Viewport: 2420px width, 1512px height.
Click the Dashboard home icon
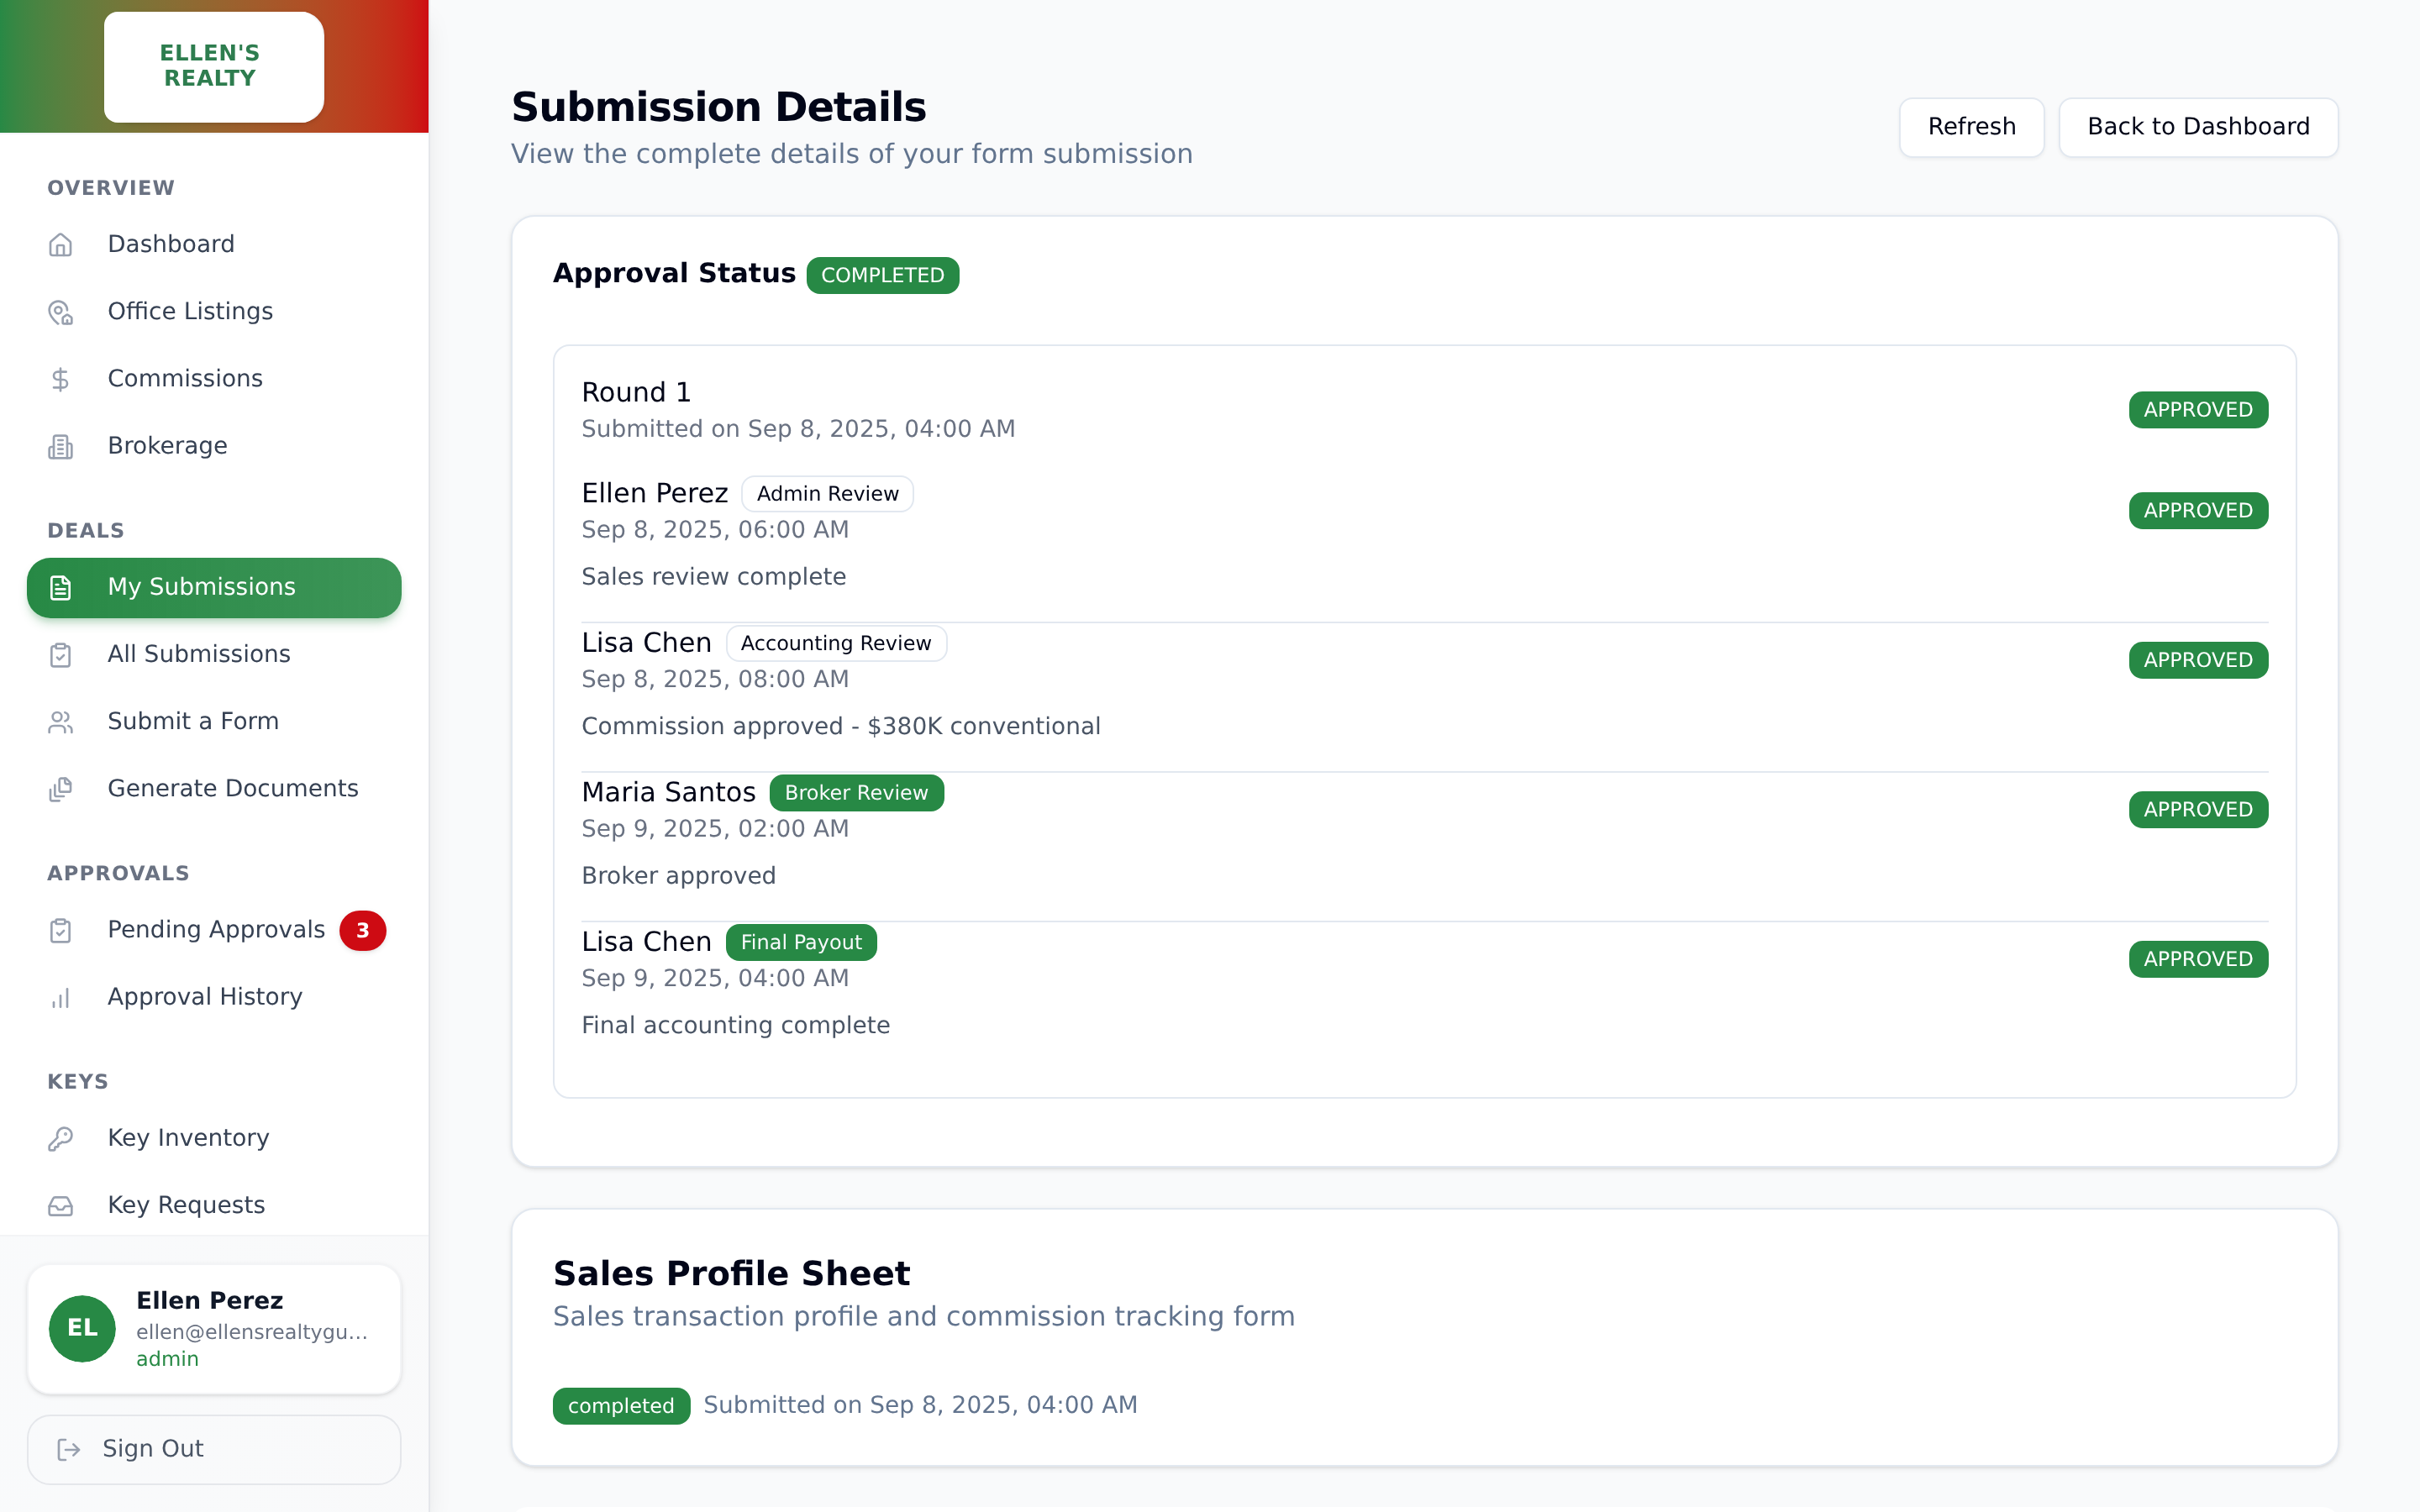pos(61,245)
